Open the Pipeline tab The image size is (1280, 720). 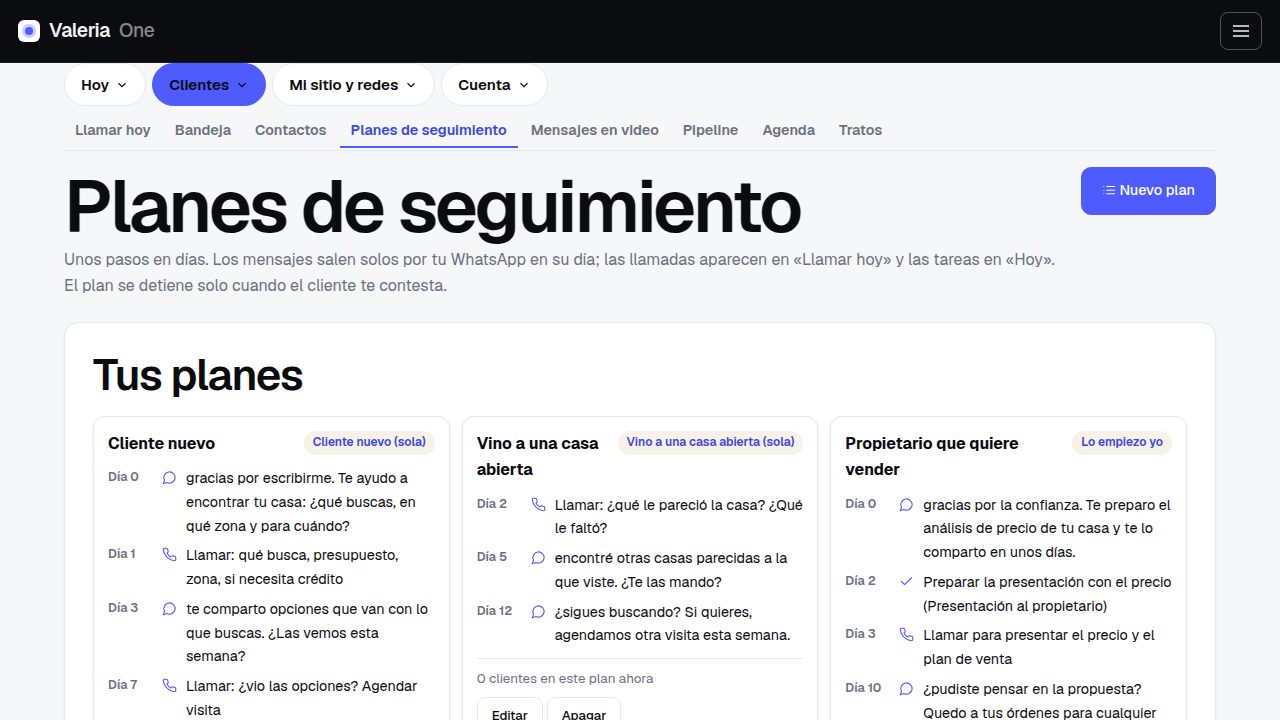[711, 130]
